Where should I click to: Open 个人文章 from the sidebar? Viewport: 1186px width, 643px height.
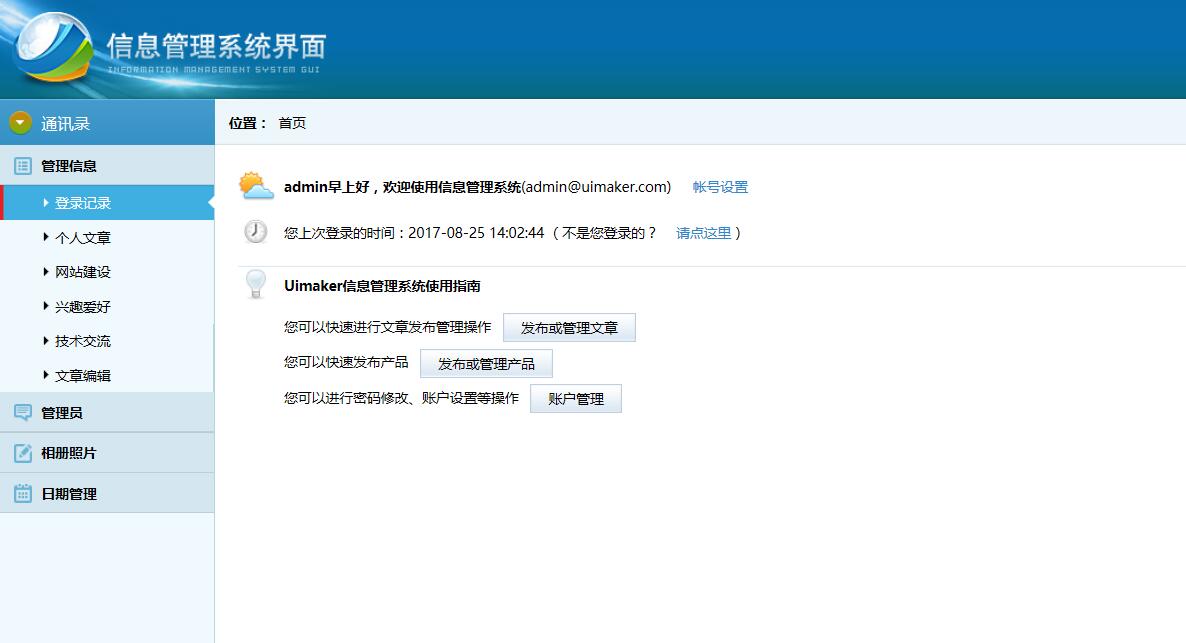pyautogui.click(x=83, y=238)
